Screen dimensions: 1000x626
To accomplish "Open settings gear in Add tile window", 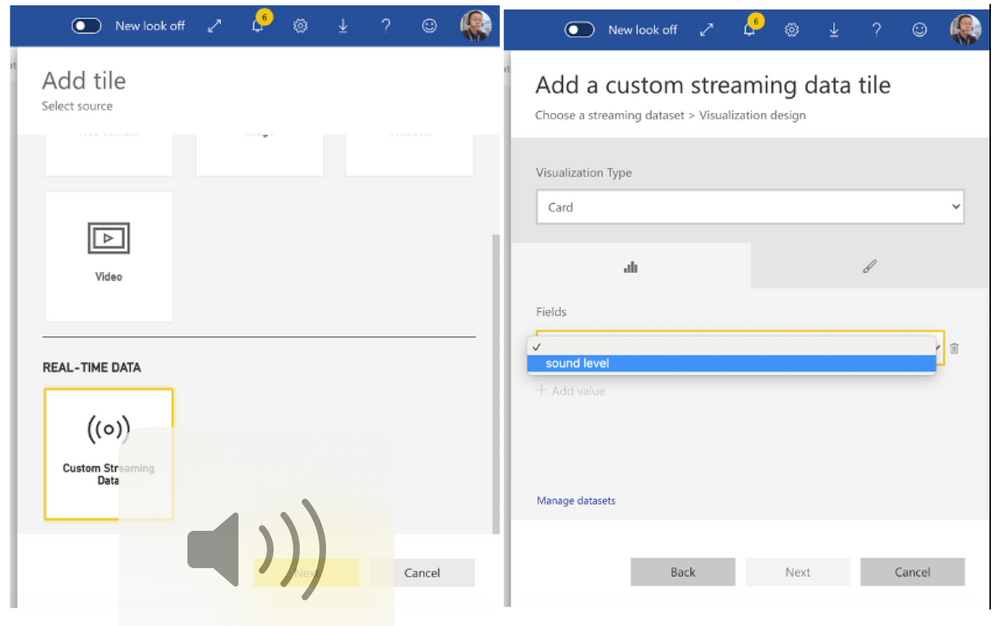I will 300,26.
